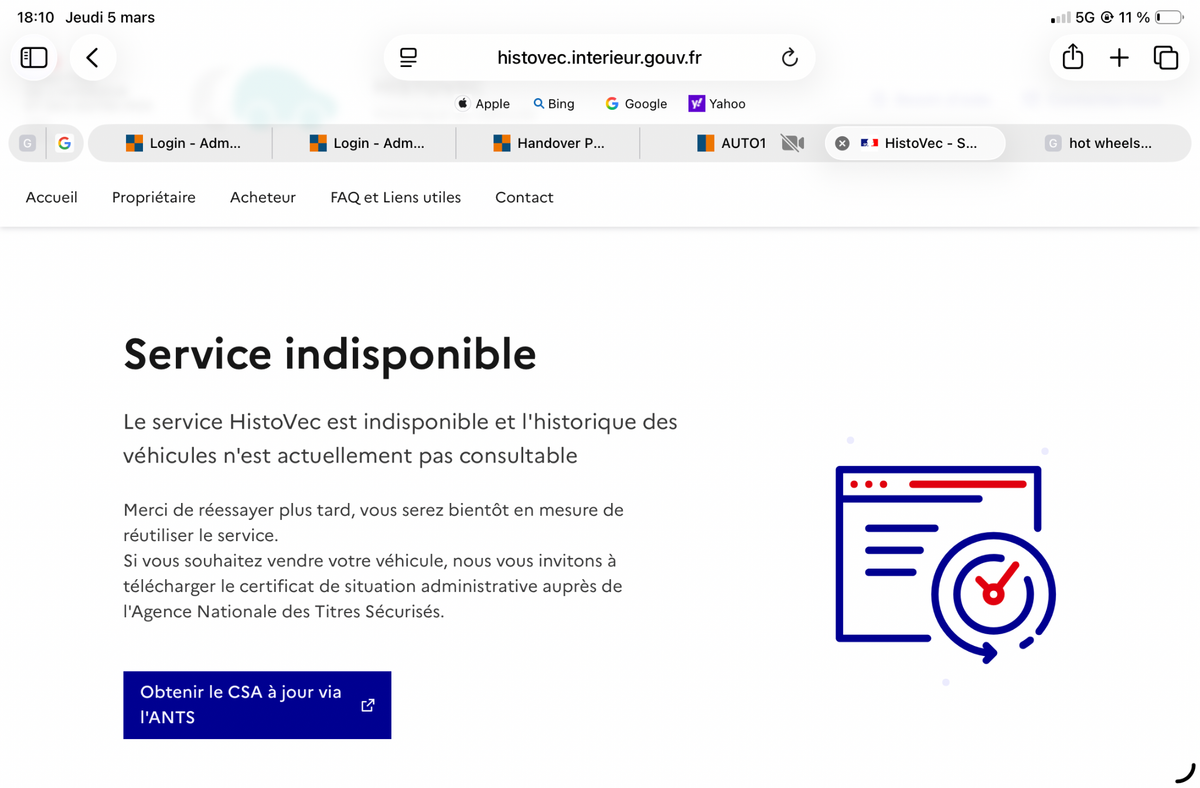Image resolution: width=1200 pixels, height=788 pixels.
Task: Open the Yahoo favorites bookmark
Action: click(717, 104)
